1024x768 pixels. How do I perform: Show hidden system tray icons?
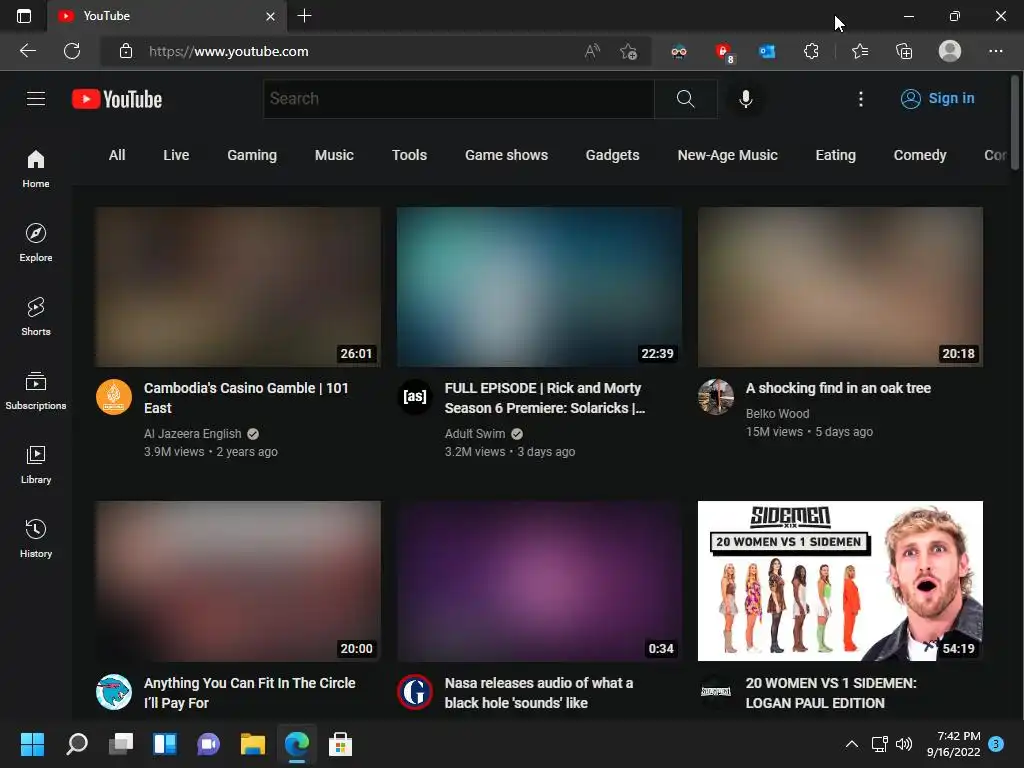point(852,744)
